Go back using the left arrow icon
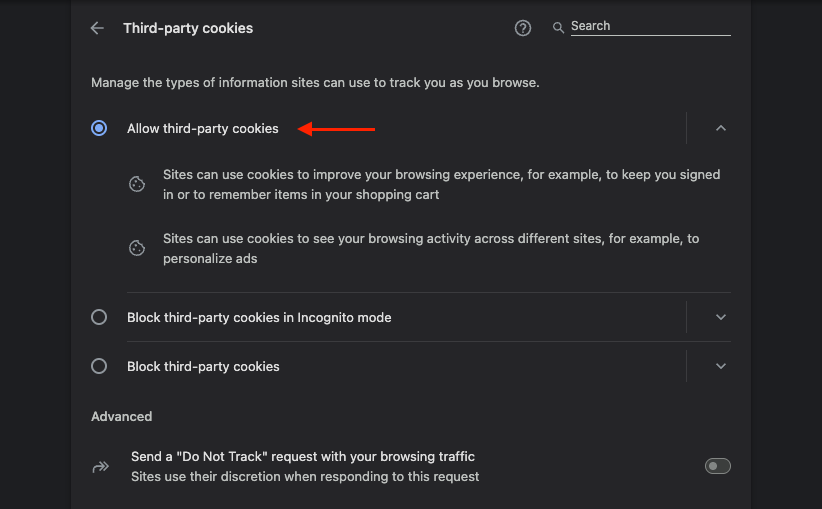This screenshot has height=509, width=822. point(98,28)
